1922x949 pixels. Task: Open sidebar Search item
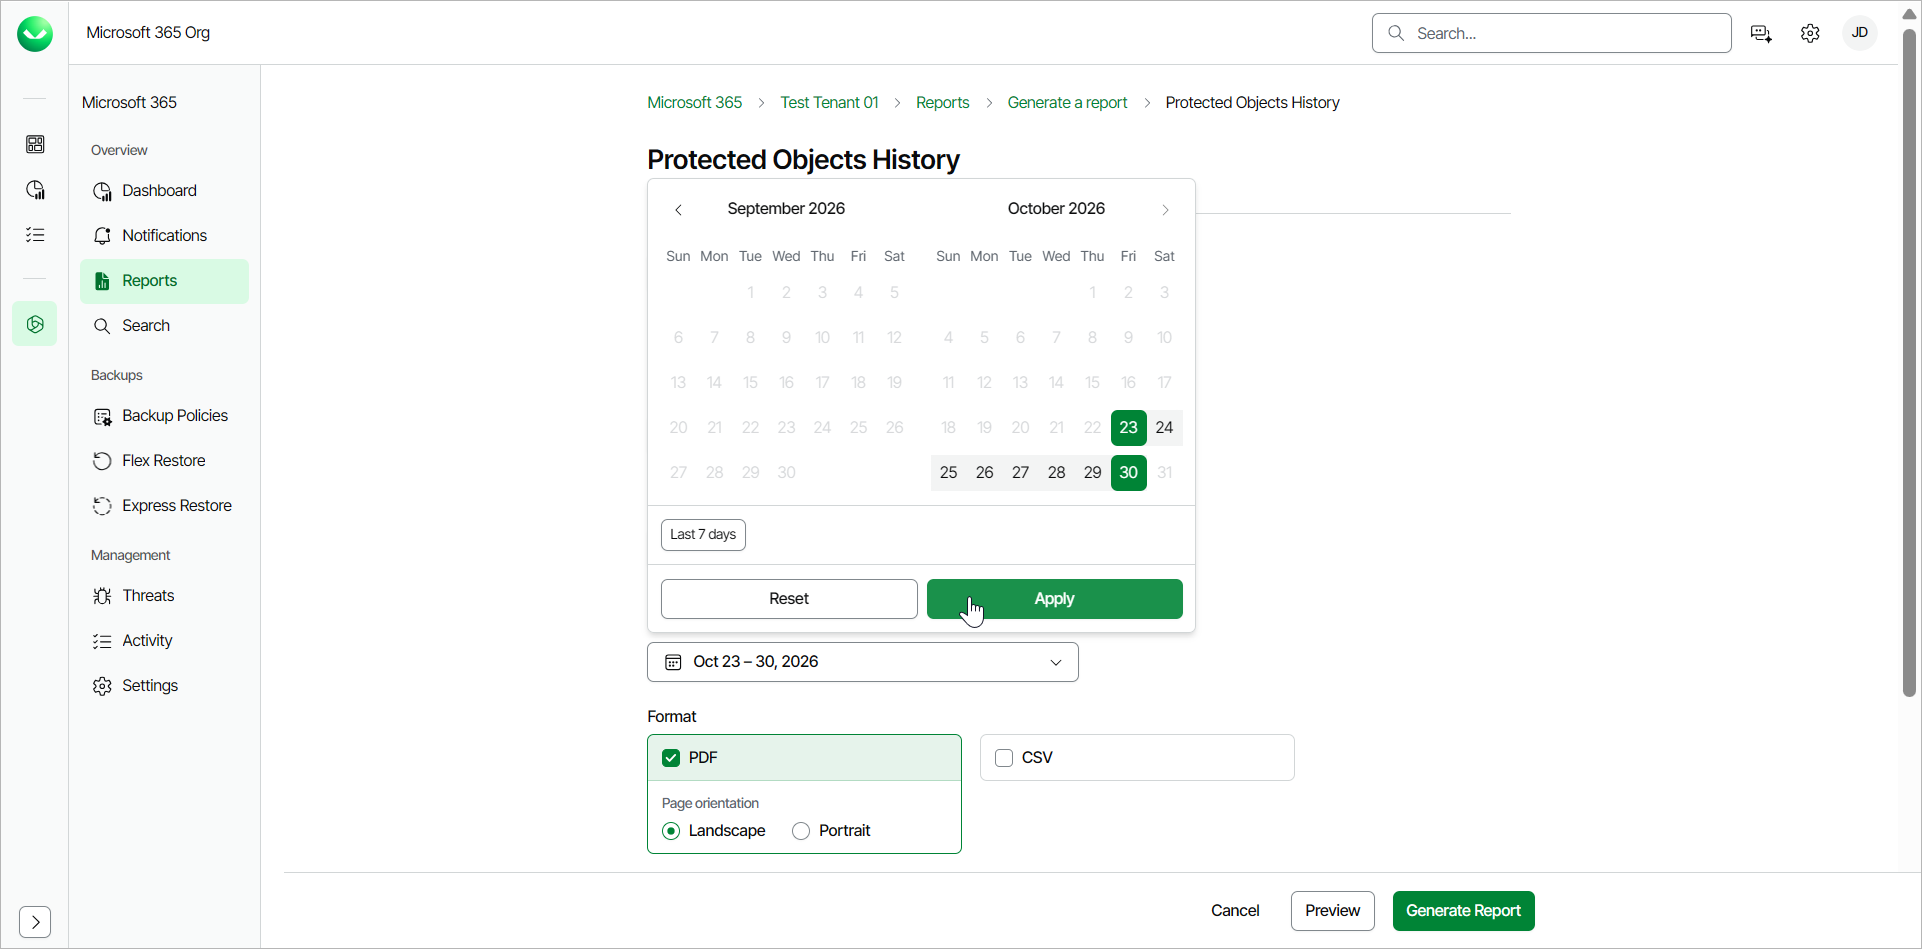coord(164,326)
